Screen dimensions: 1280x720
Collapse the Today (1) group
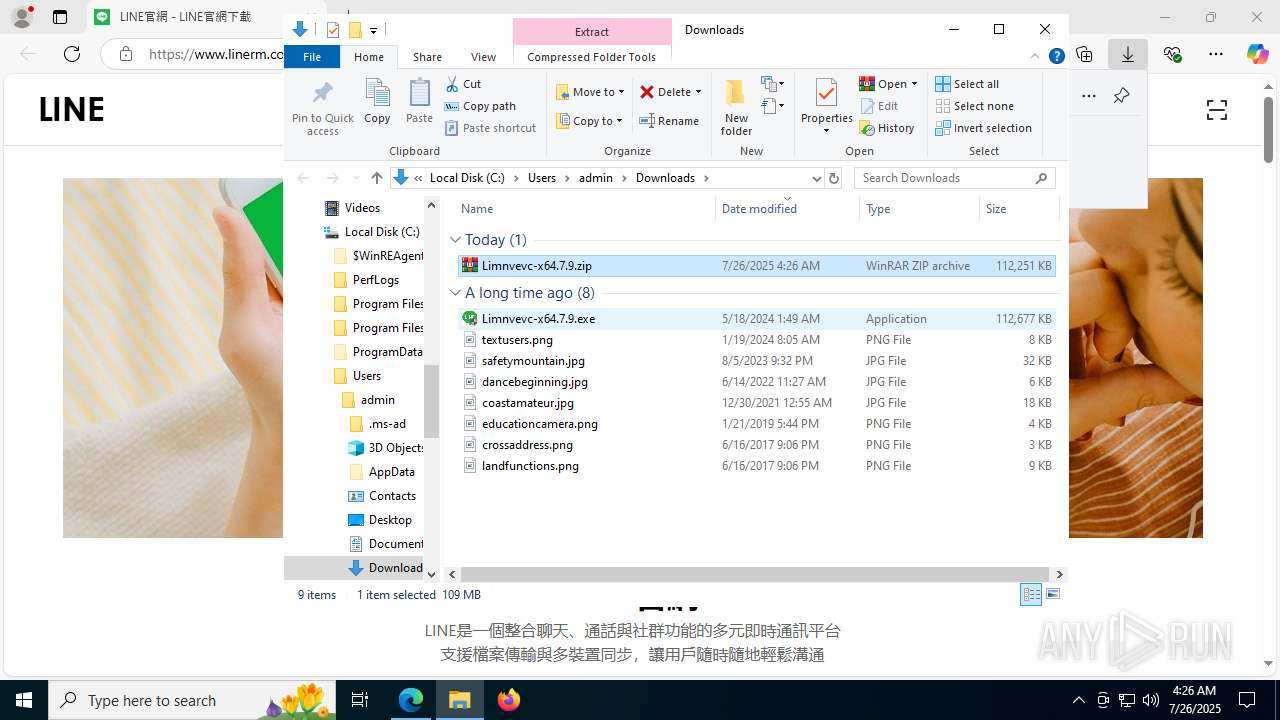click(x=455, y=240)
